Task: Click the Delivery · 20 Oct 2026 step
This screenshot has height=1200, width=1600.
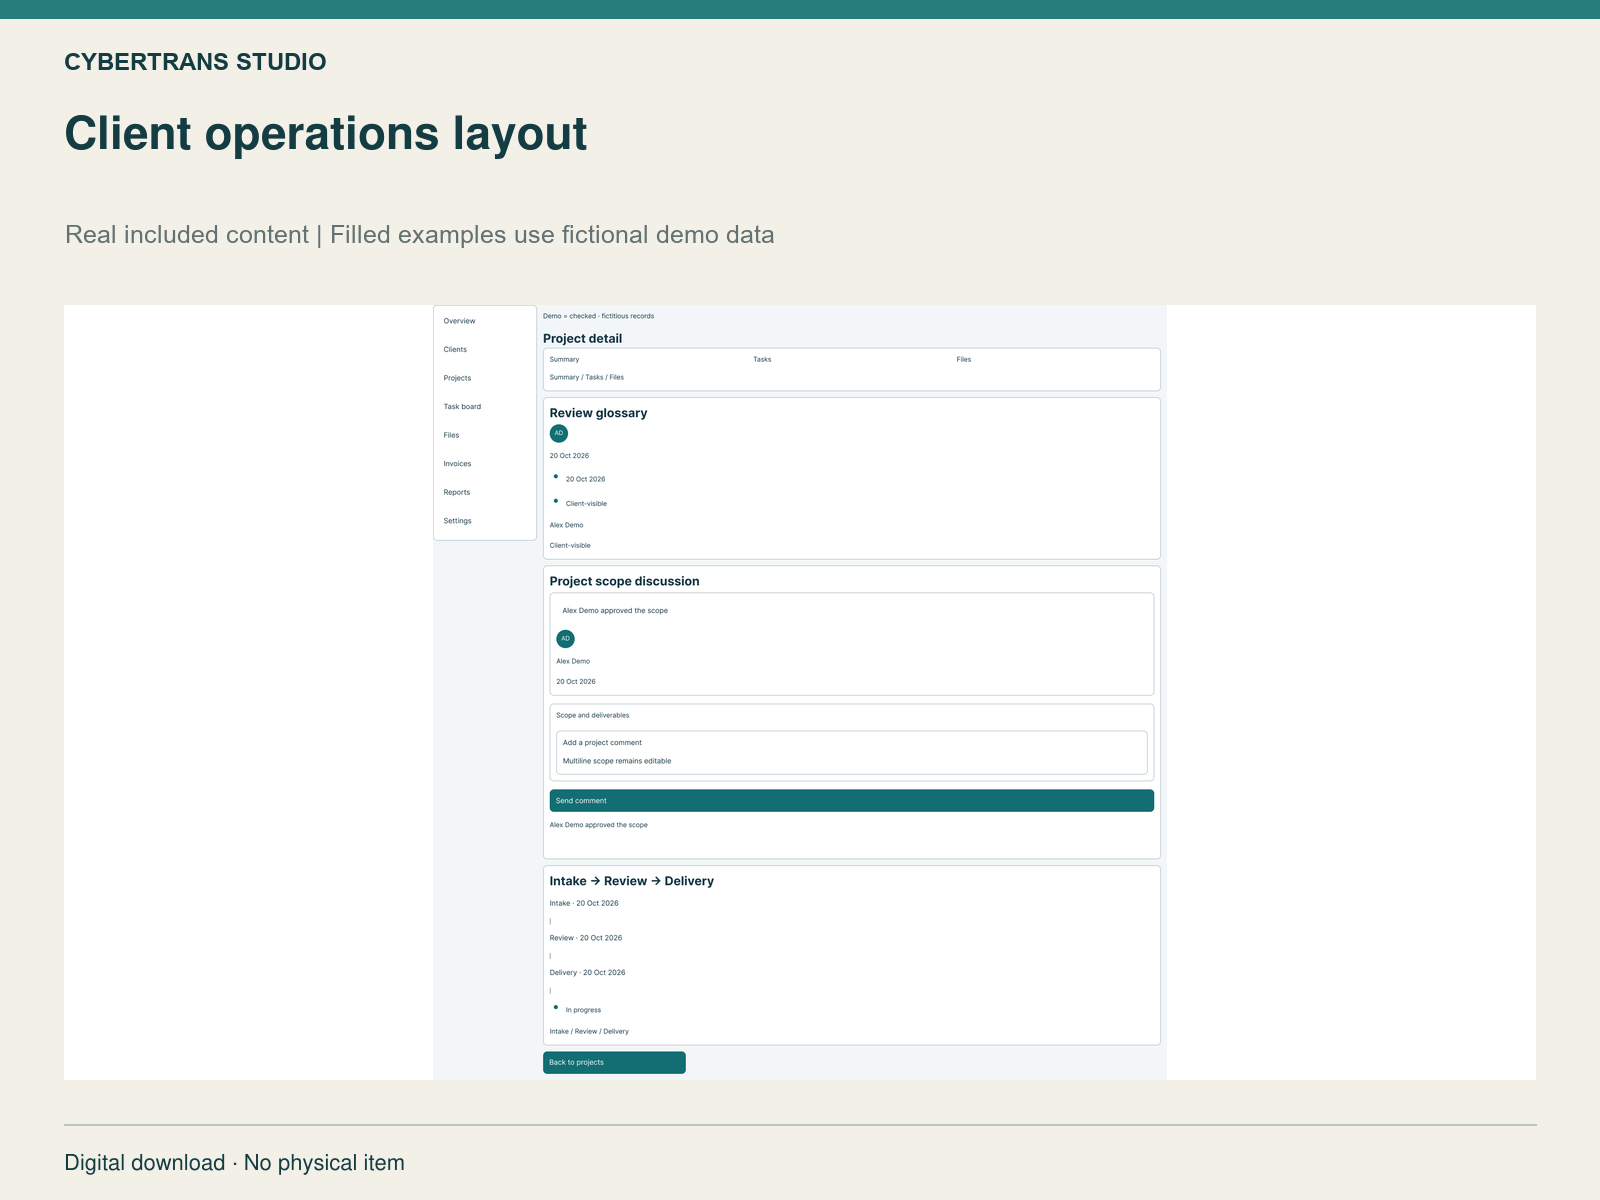Action: pos(587,972)
